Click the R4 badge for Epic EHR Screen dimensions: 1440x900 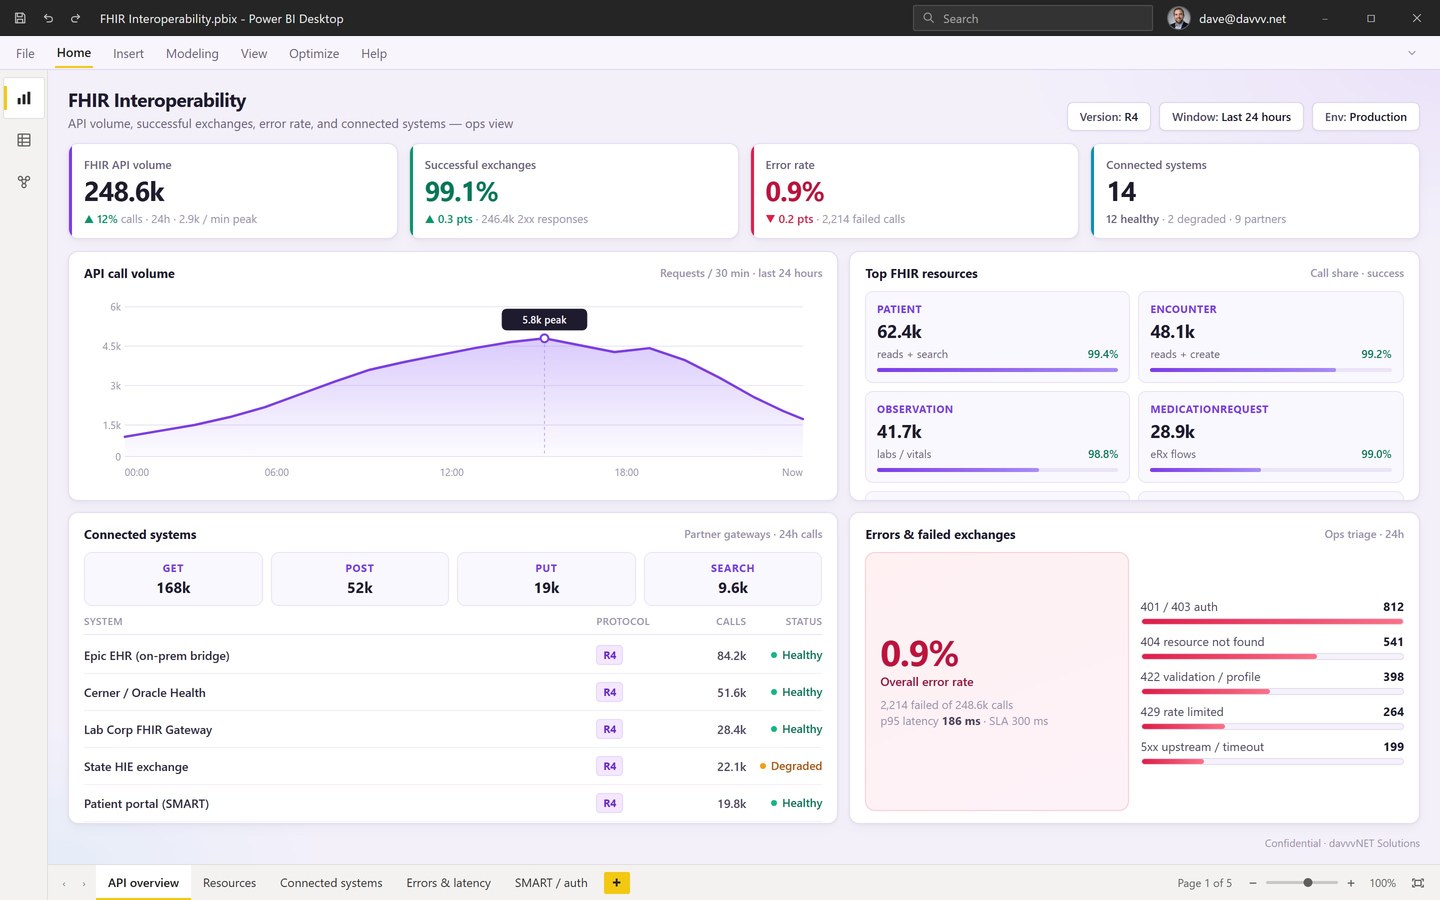[609, 655]
